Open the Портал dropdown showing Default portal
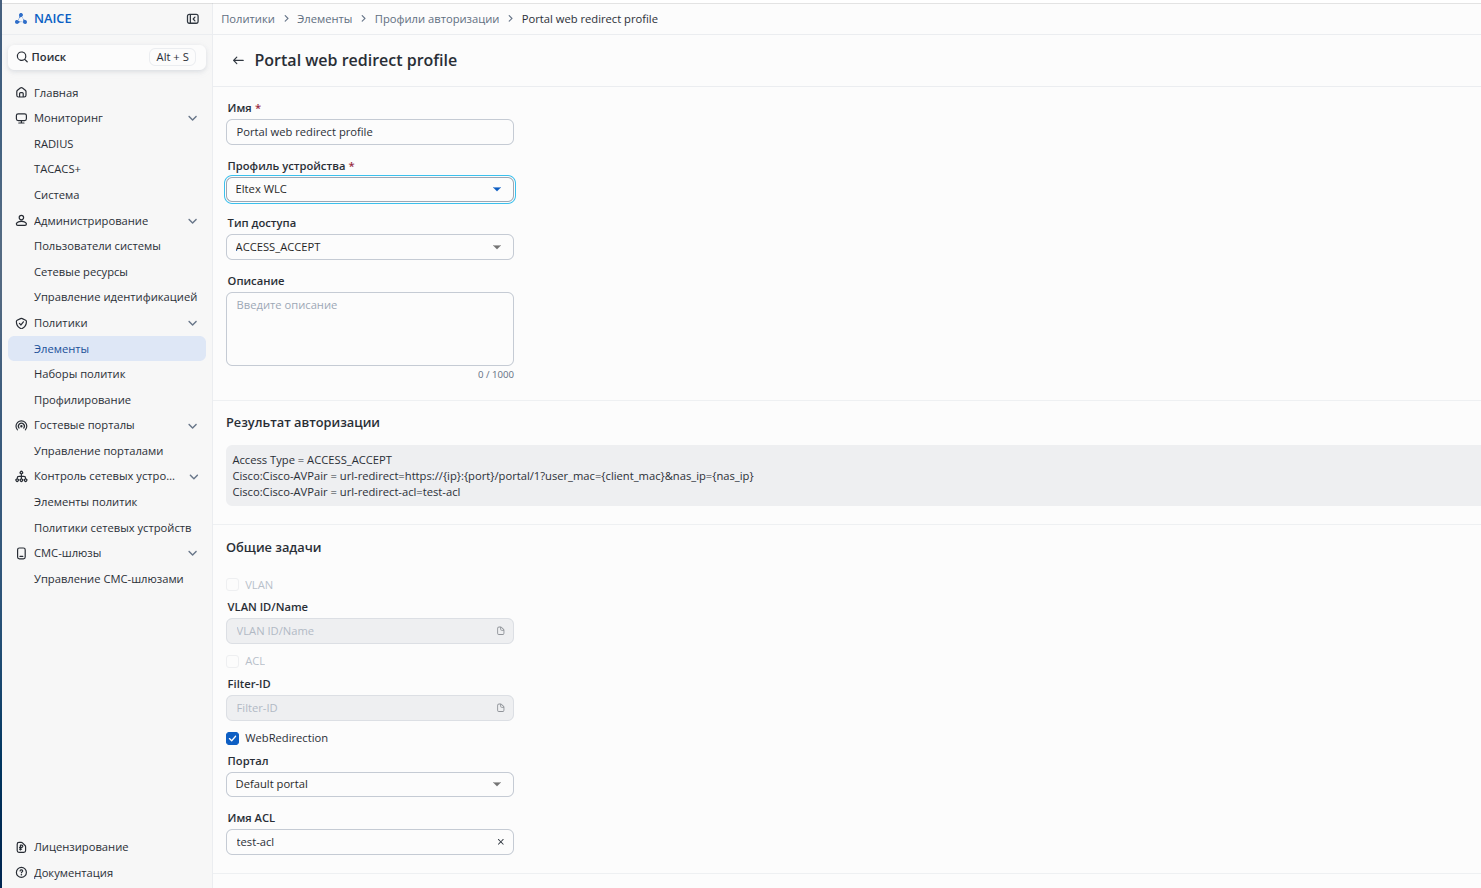This screenshot has height=888, width=1481. [370, 785]
